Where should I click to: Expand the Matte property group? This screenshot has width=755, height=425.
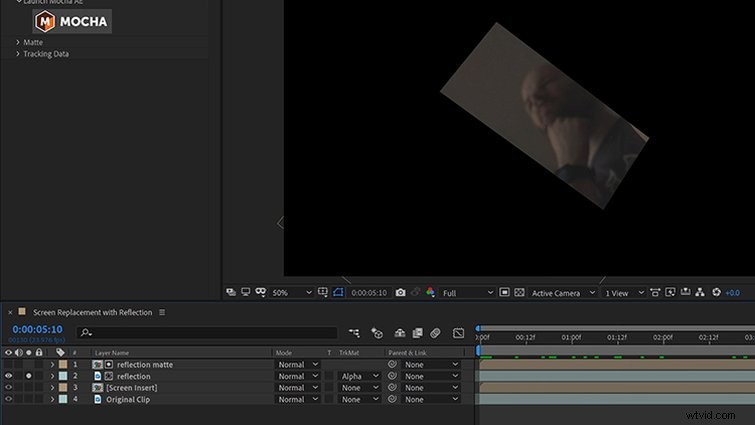18,42
